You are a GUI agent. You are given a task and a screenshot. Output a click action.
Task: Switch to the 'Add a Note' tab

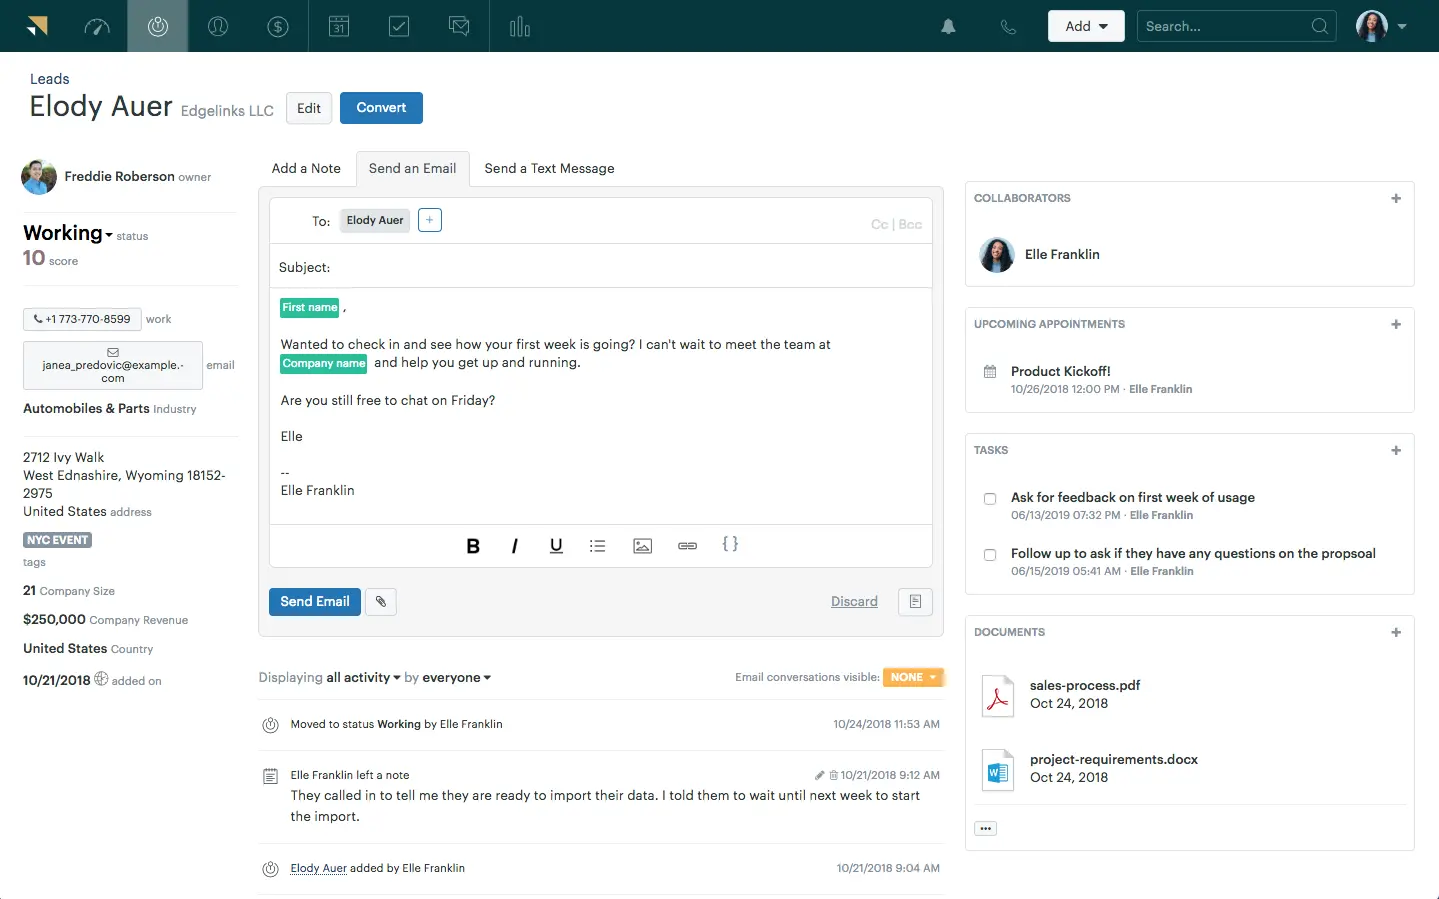click(x=305, y=168)
